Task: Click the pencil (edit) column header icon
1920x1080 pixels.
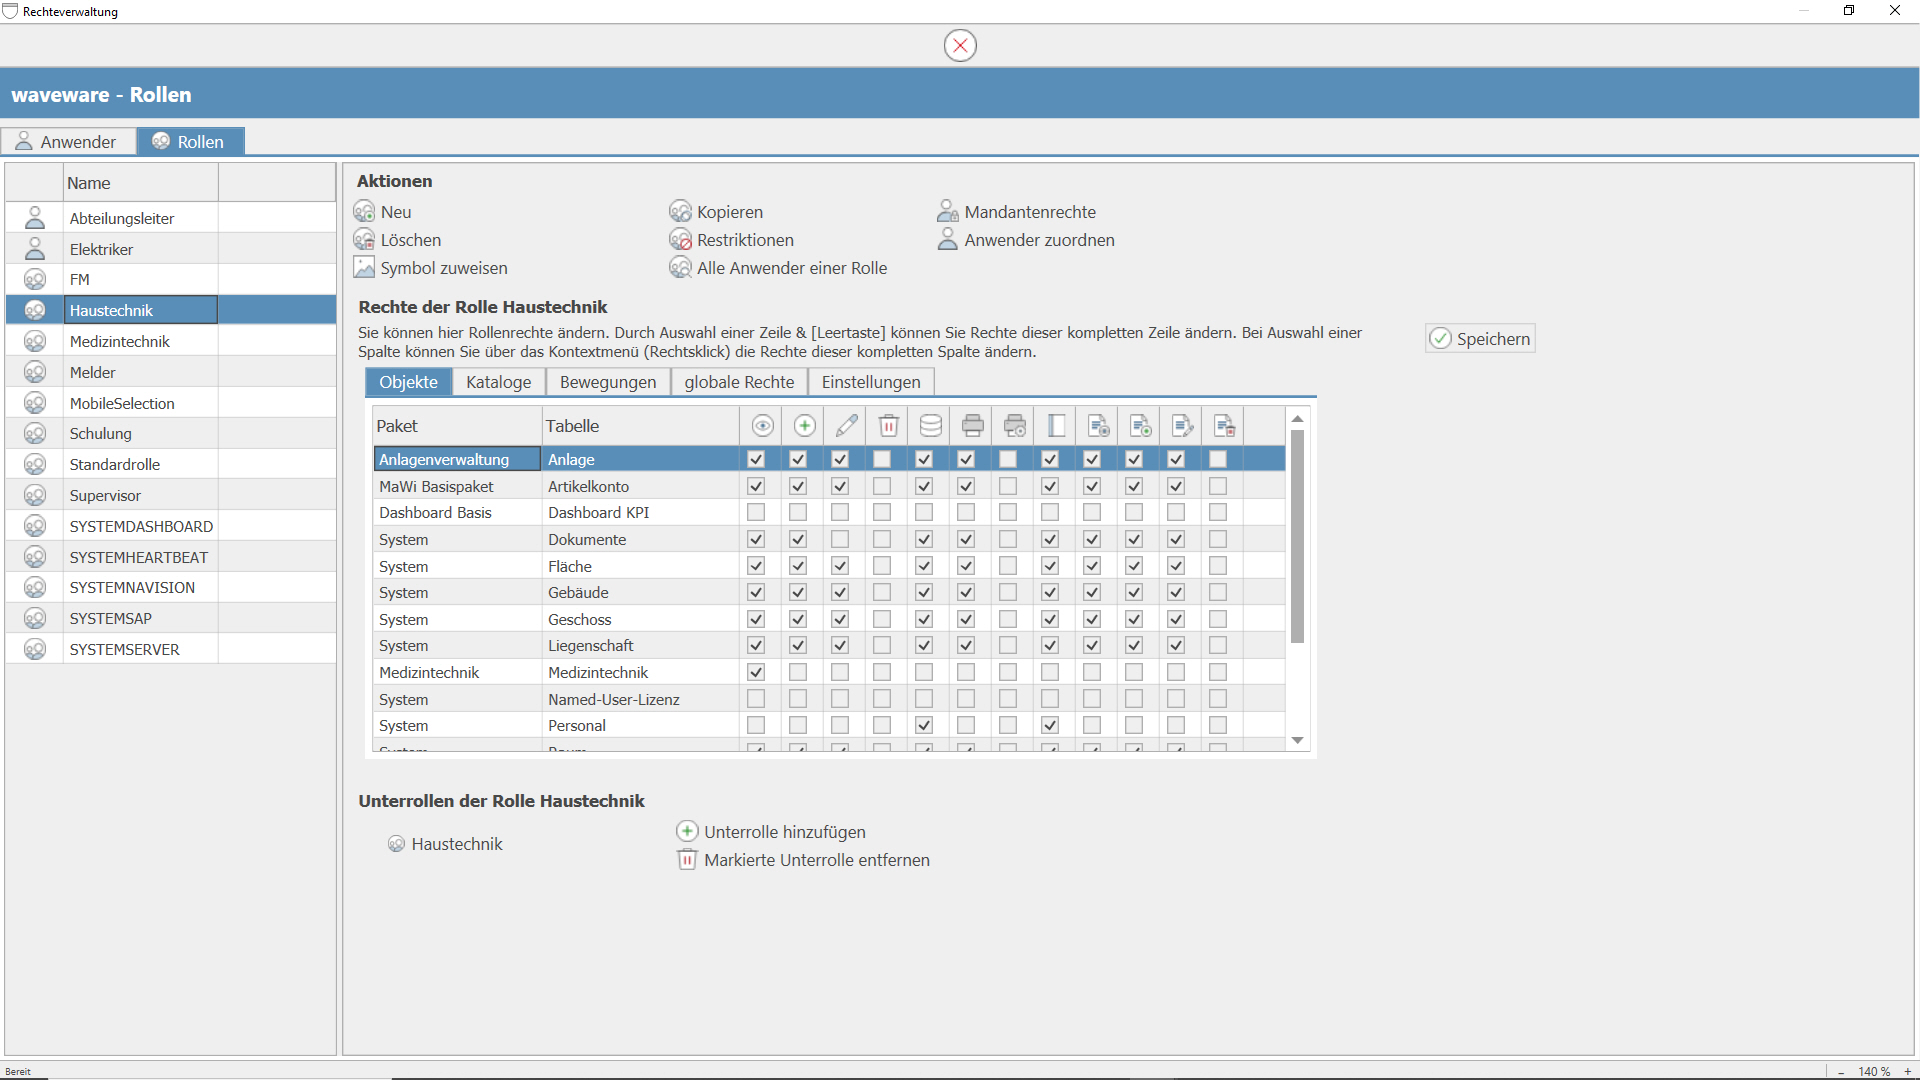Action: [x=846, y=426]
